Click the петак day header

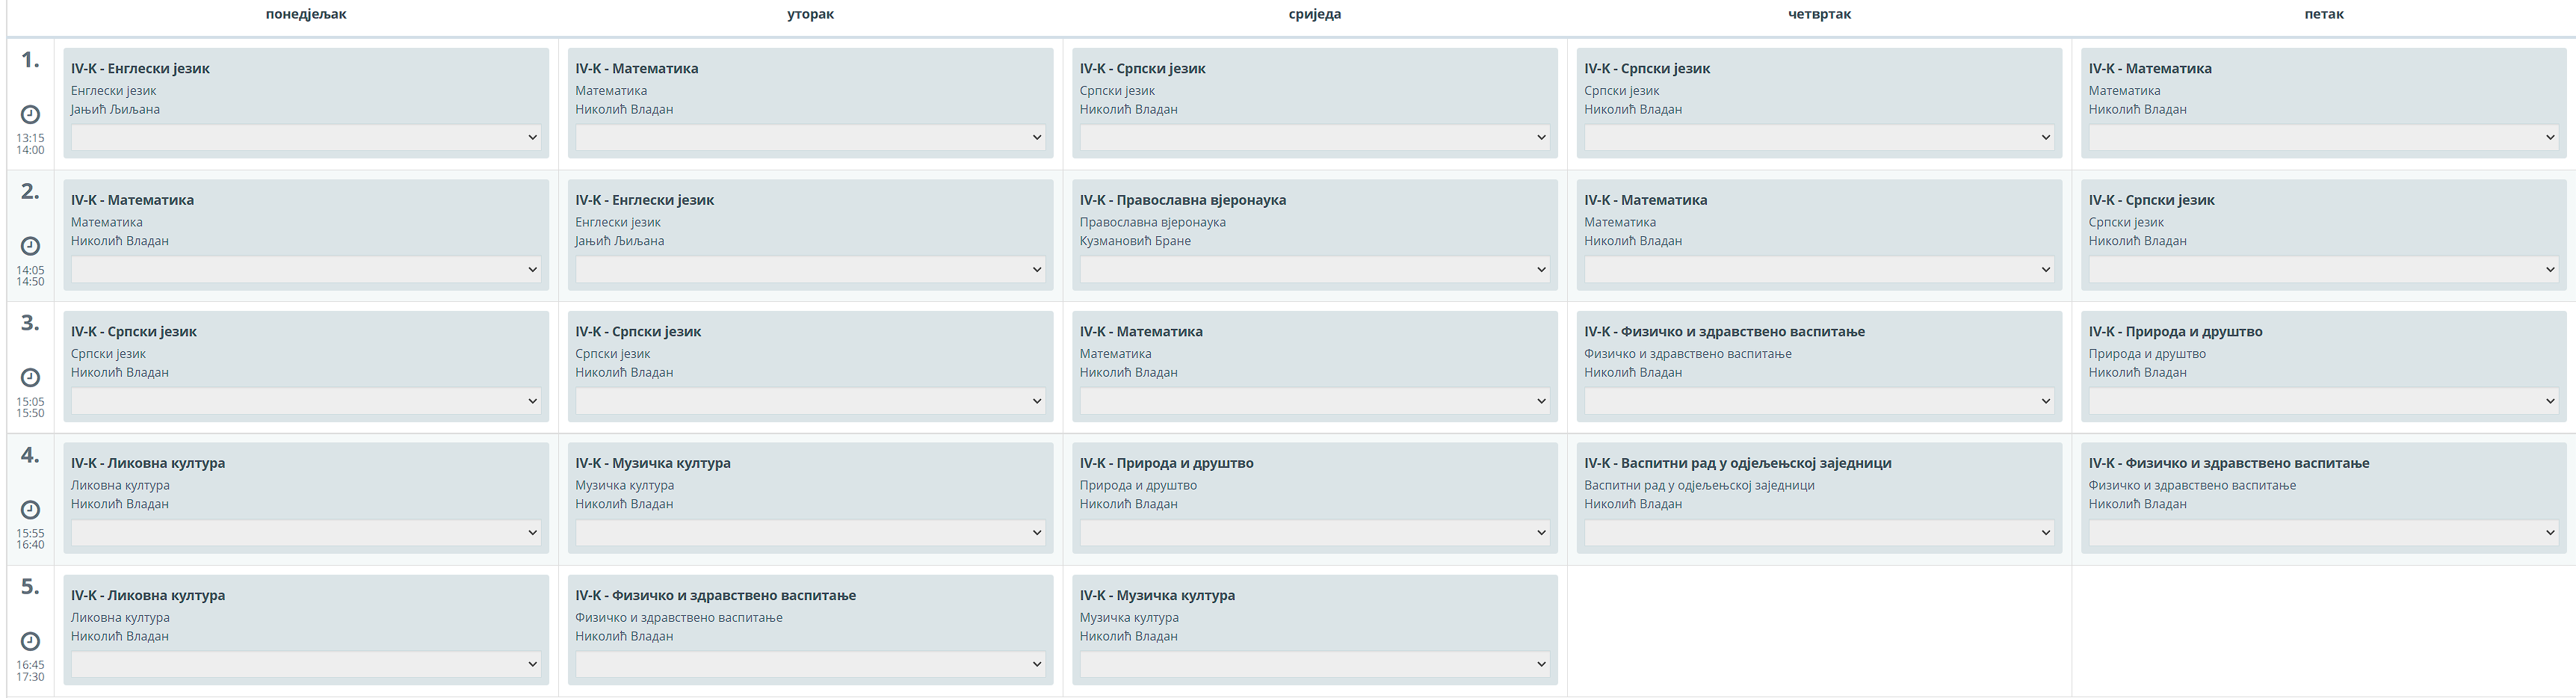coord(2323,14)
